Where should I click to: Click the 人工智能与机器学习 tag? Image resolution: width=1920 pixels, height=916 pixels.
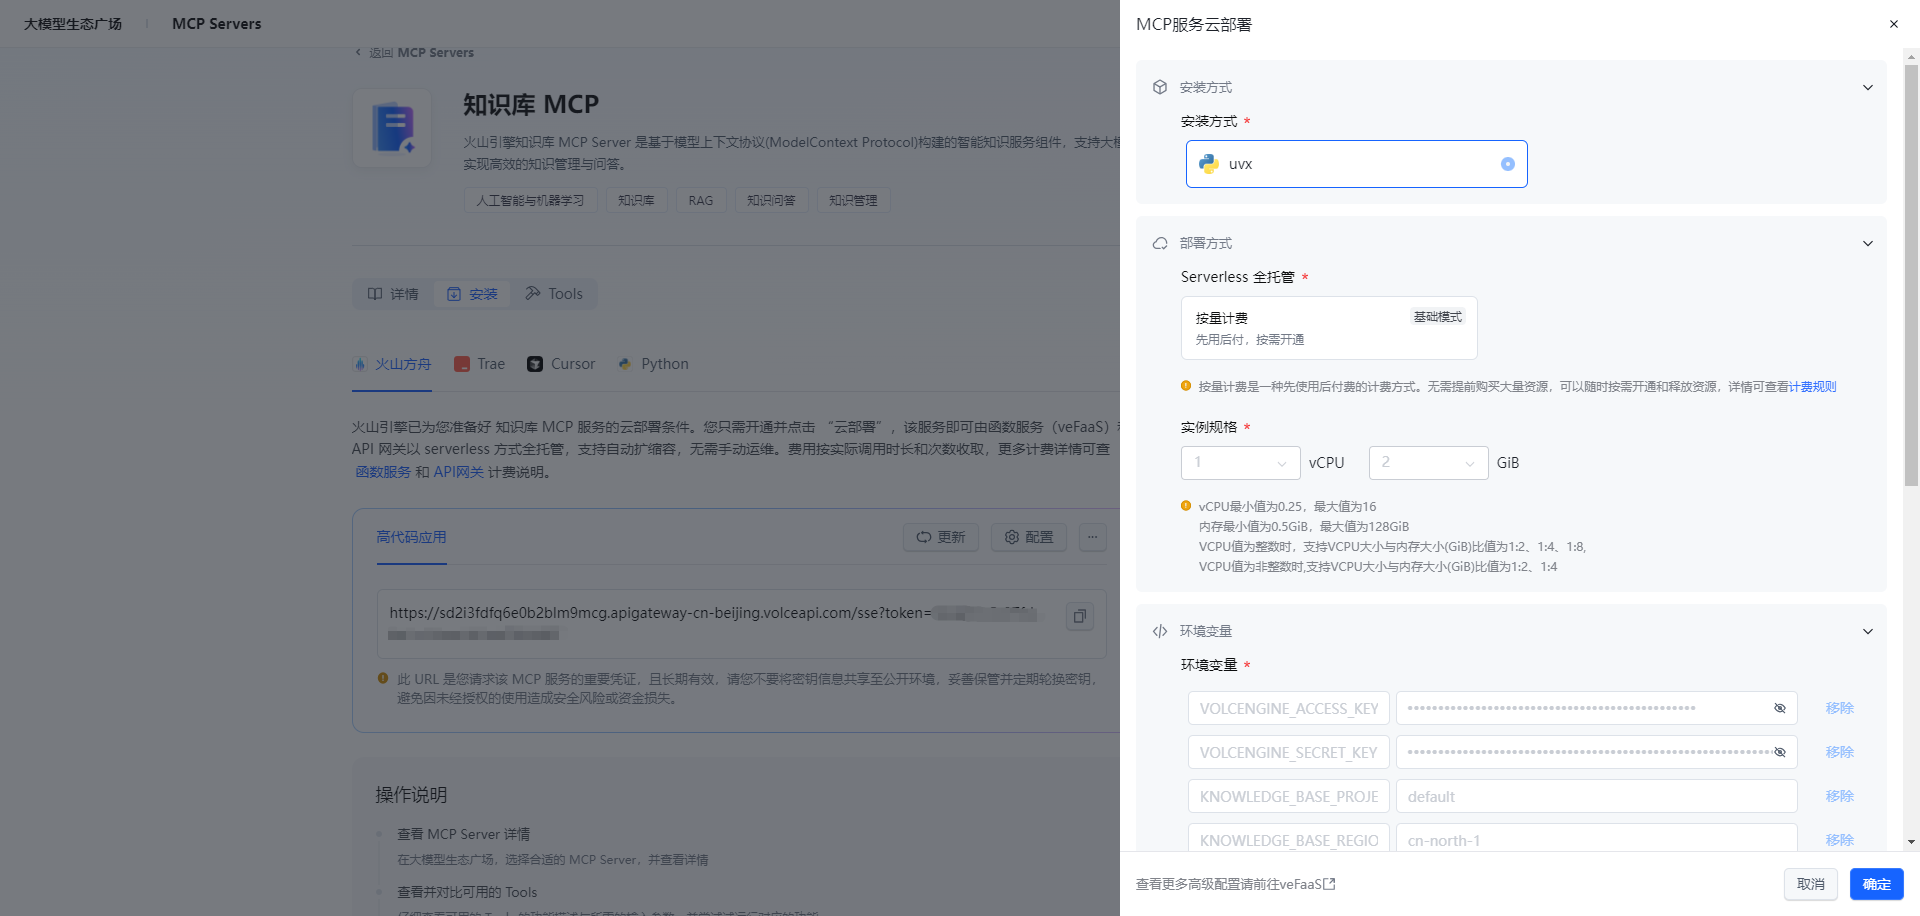pyautogui.click(x=531, y=200)
